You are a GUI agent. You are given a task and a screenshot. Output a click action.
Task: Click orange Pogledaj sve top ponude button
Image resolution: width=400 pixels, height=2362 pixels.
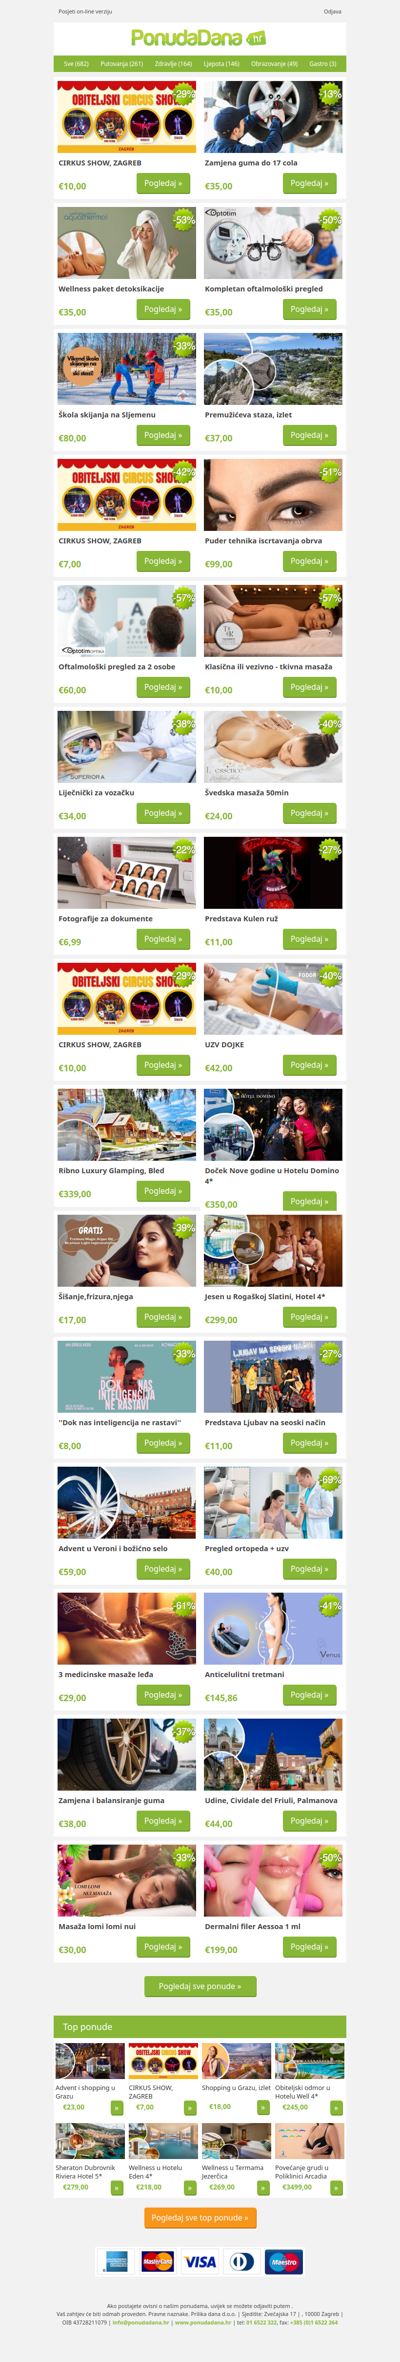coord(200,2217)
